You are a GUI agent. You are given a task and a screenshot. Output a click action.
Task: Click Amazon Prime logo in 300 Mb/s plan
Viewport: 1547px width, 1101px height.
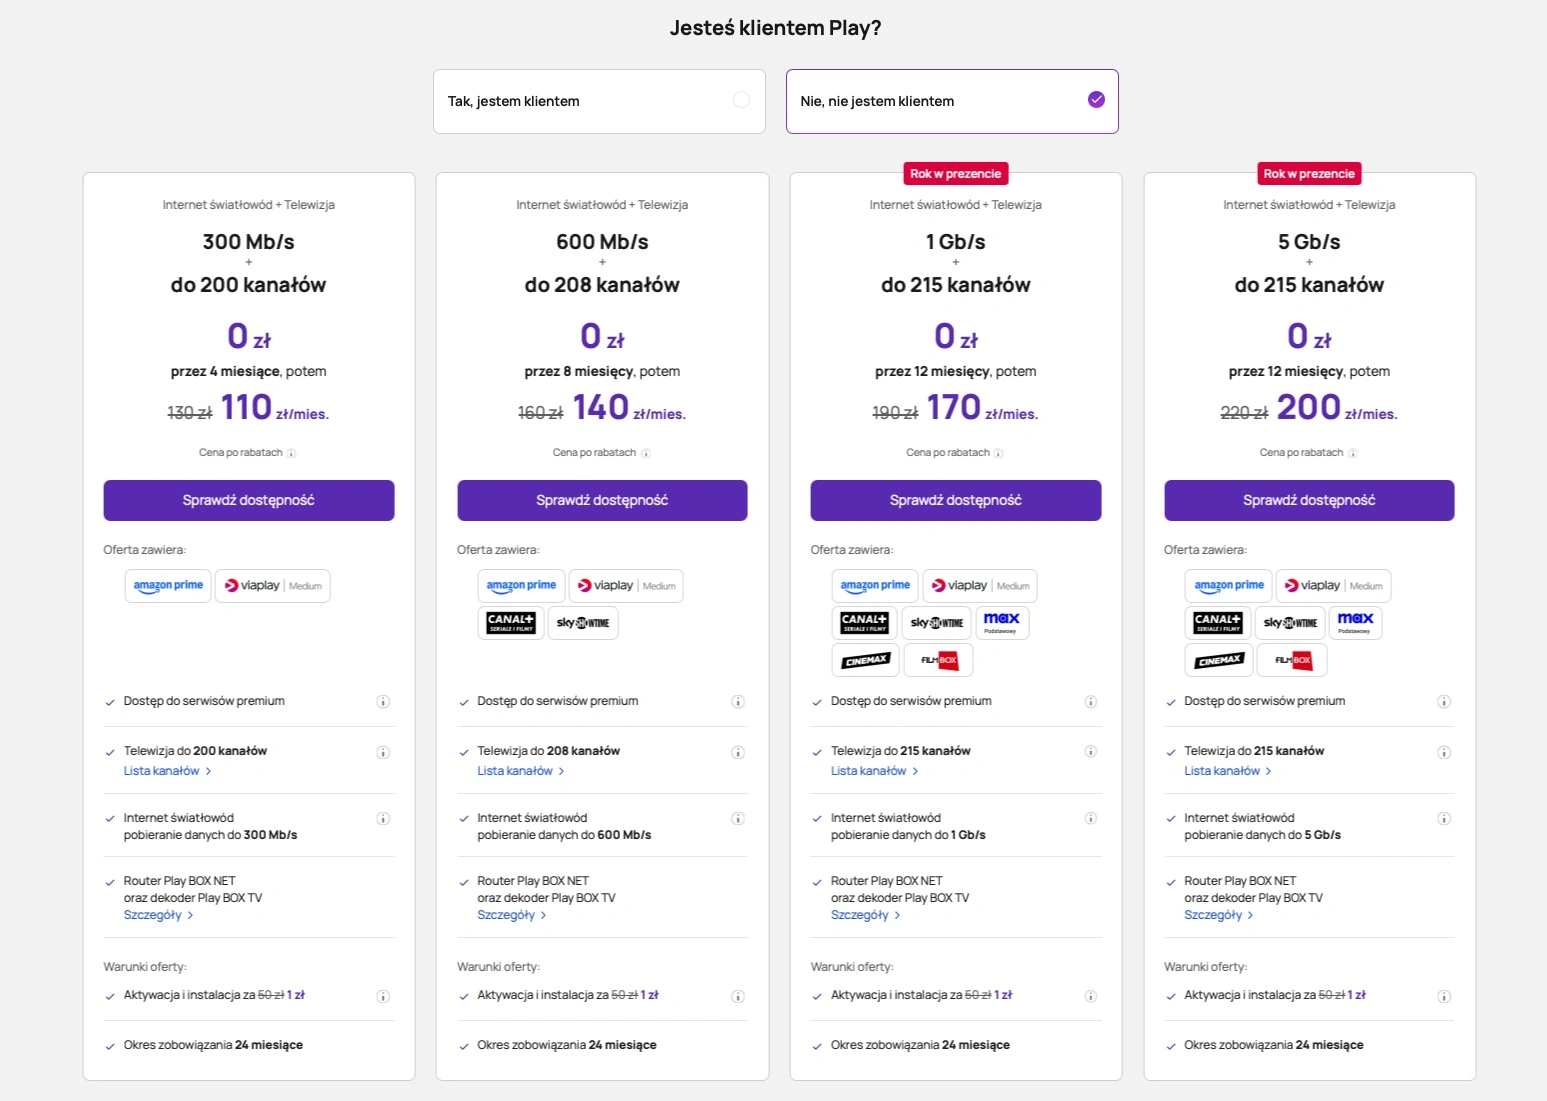tap(168, 586)
